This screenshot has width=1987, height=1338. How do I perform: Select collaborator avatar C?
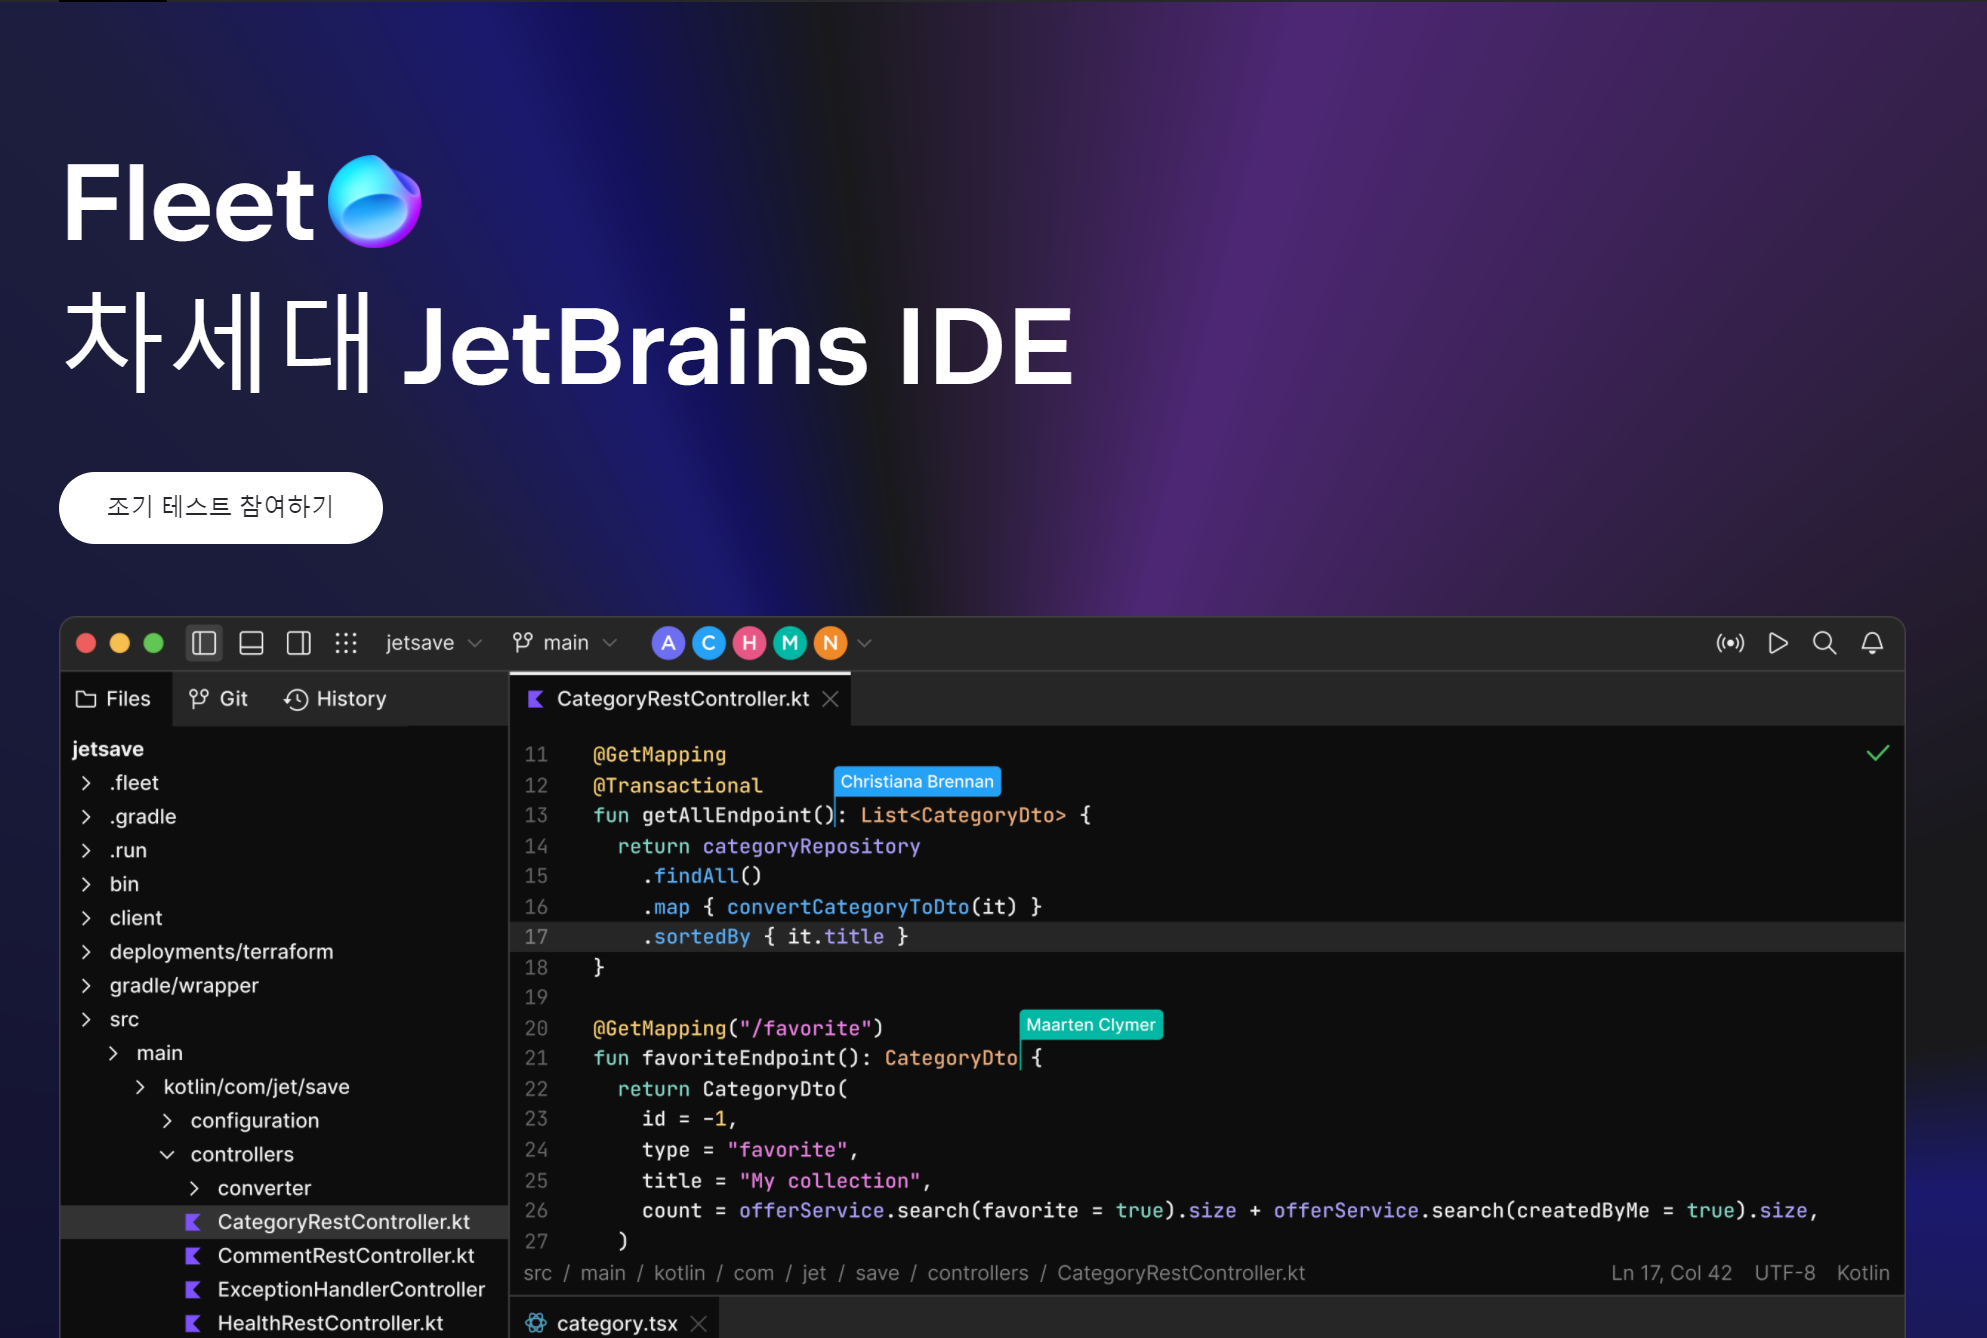pyautogui.click(x=709, y=643)
